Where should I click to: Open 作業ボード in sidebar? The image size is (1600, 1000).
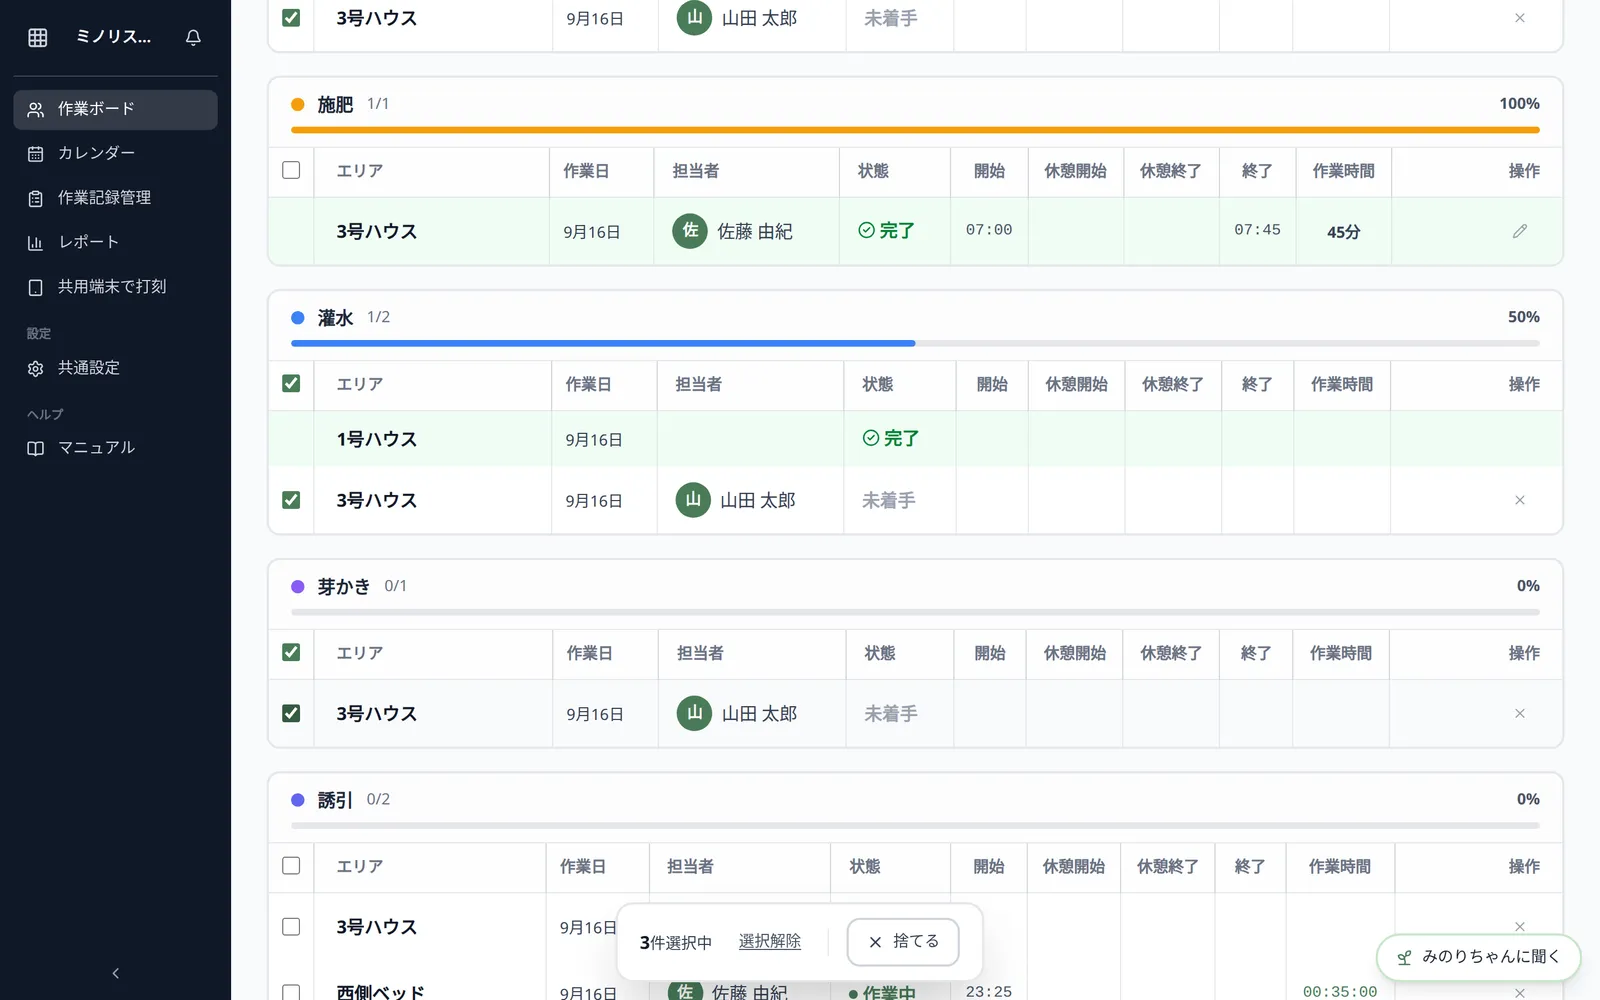[115, 109]
